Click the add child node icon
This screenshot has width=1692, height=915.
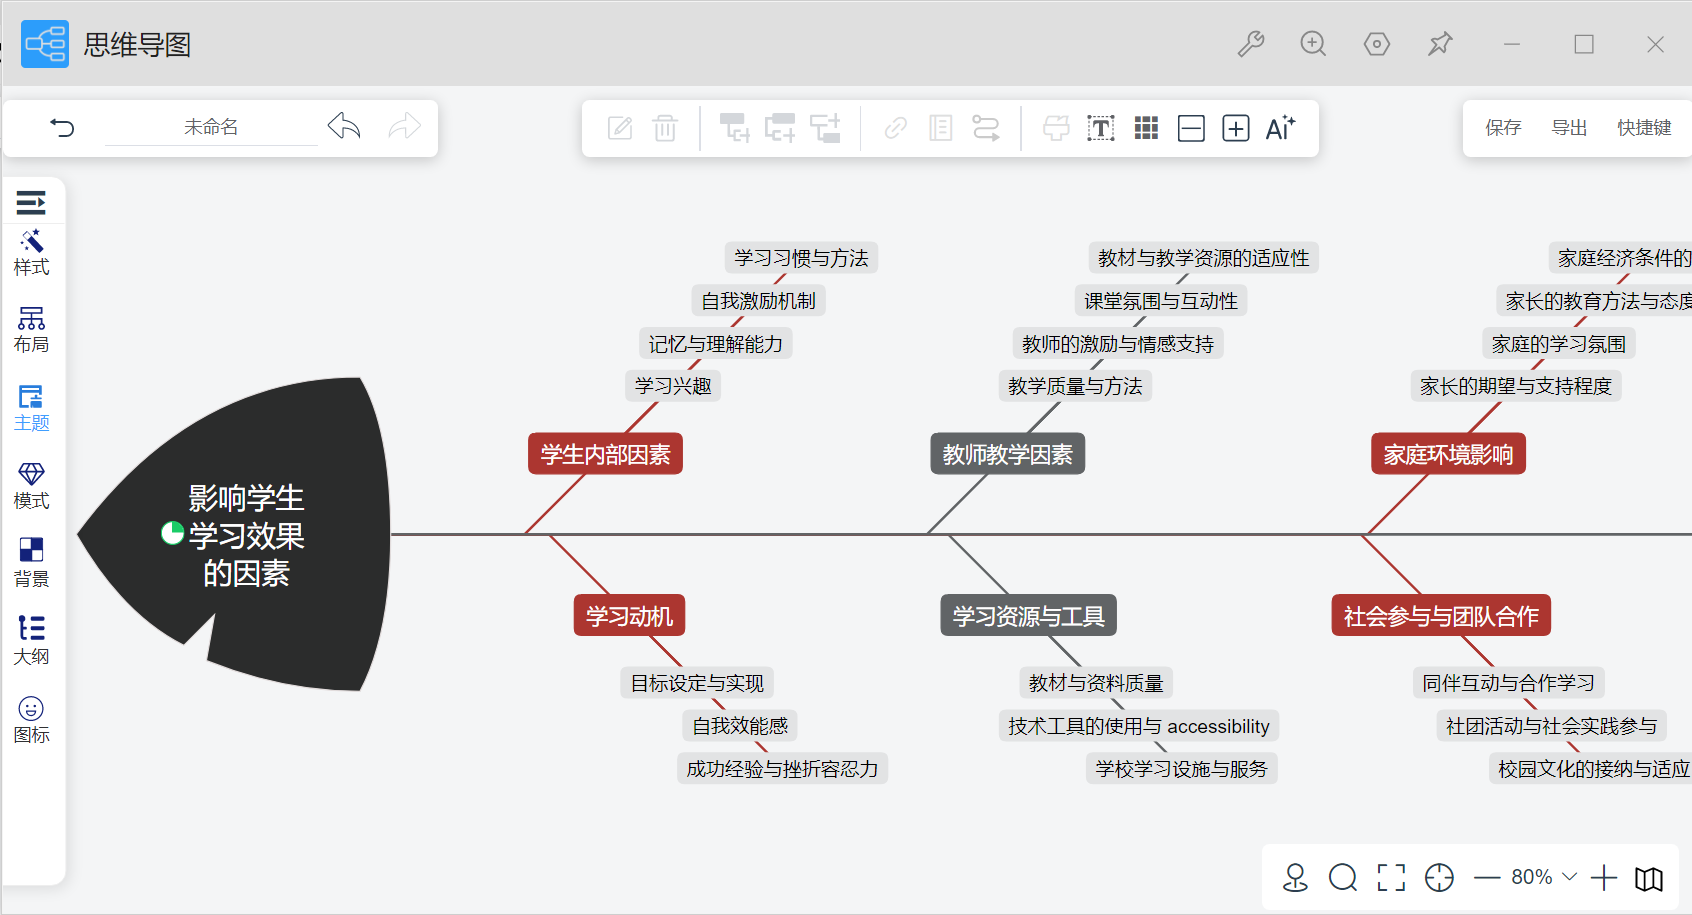coord(735,128)
